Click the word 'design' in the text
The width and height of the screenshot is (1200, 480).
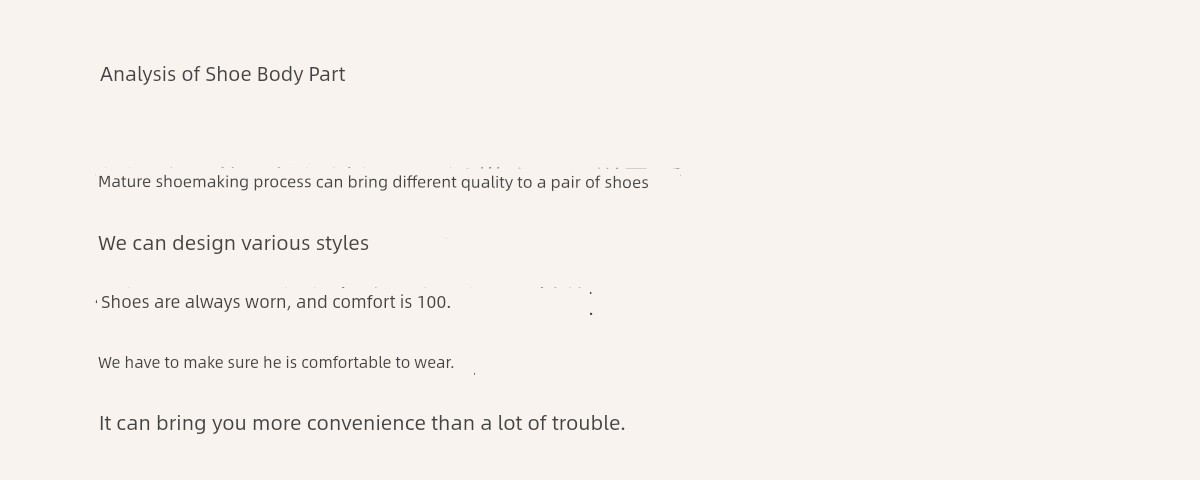pos(204,243)
